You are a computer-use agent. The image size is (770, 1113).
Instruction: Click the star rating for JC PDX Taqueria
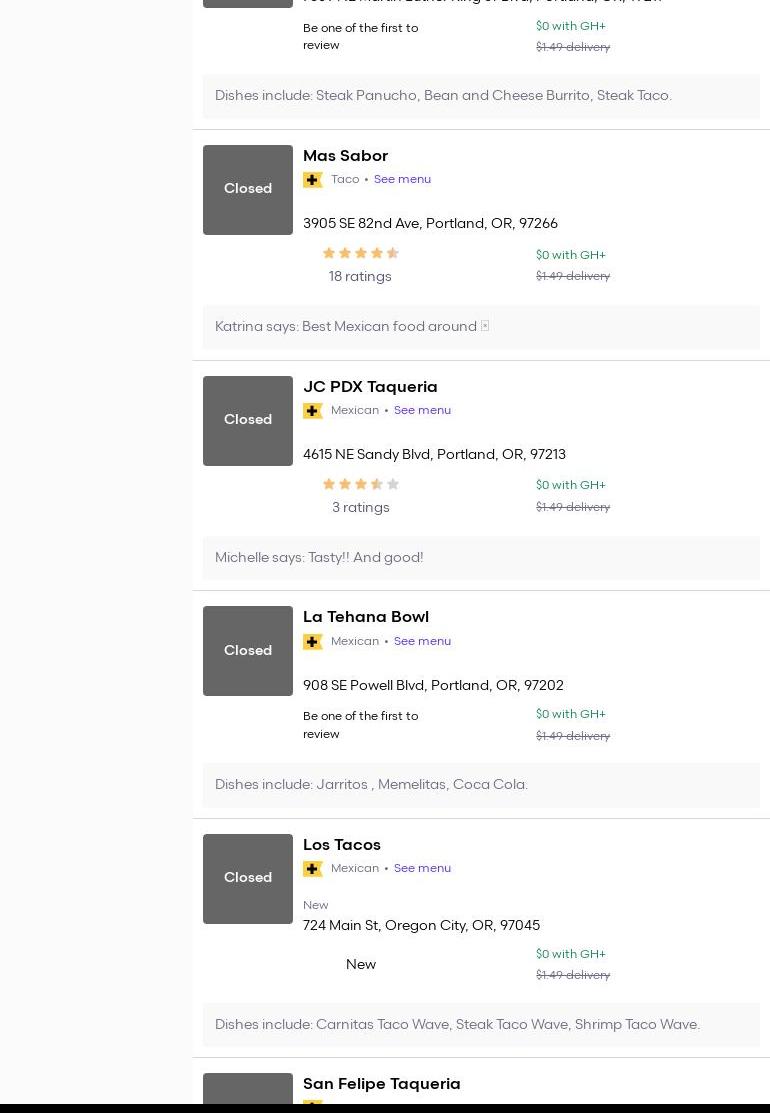[360, 484]
